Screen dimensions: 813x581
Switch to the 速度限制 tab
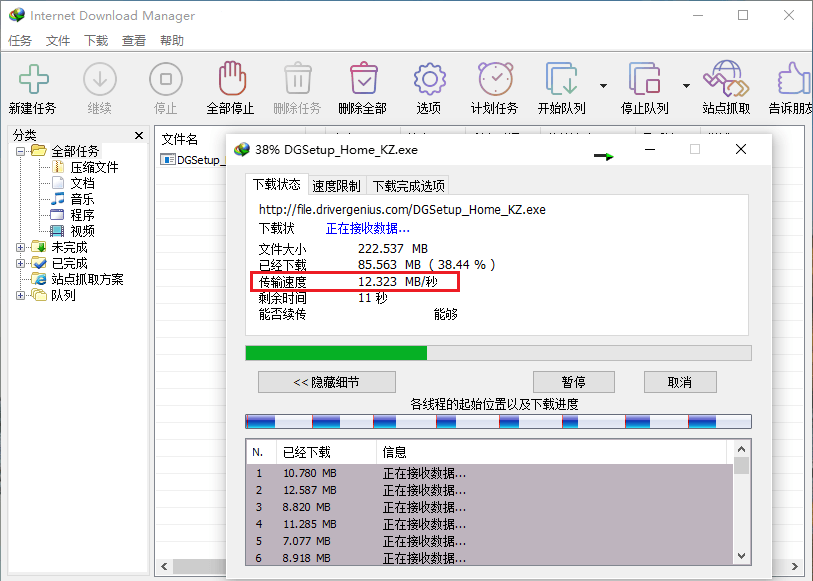(337, 186)
